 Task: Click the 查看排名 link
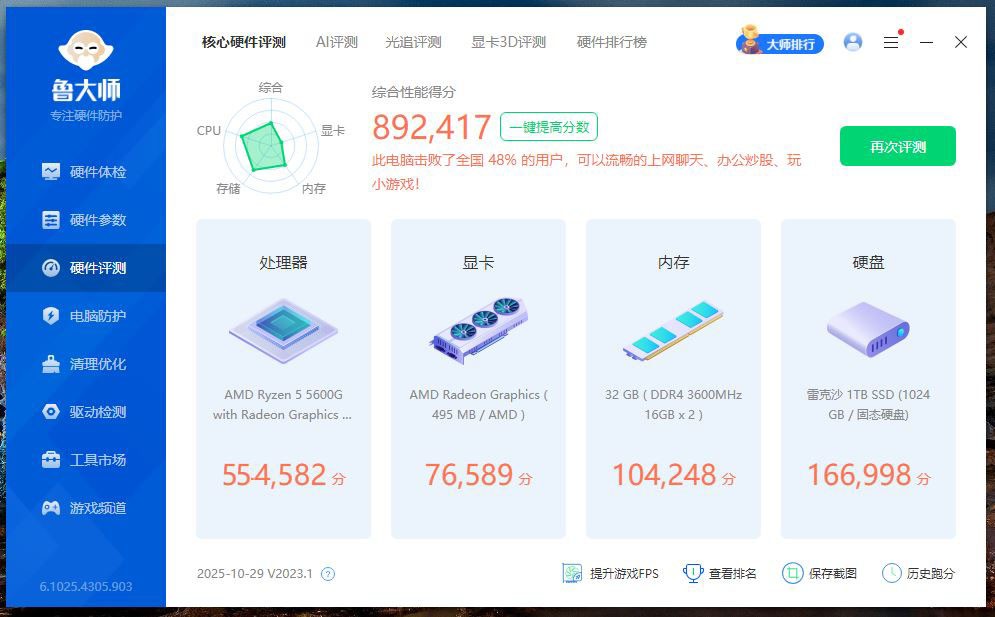720,574
